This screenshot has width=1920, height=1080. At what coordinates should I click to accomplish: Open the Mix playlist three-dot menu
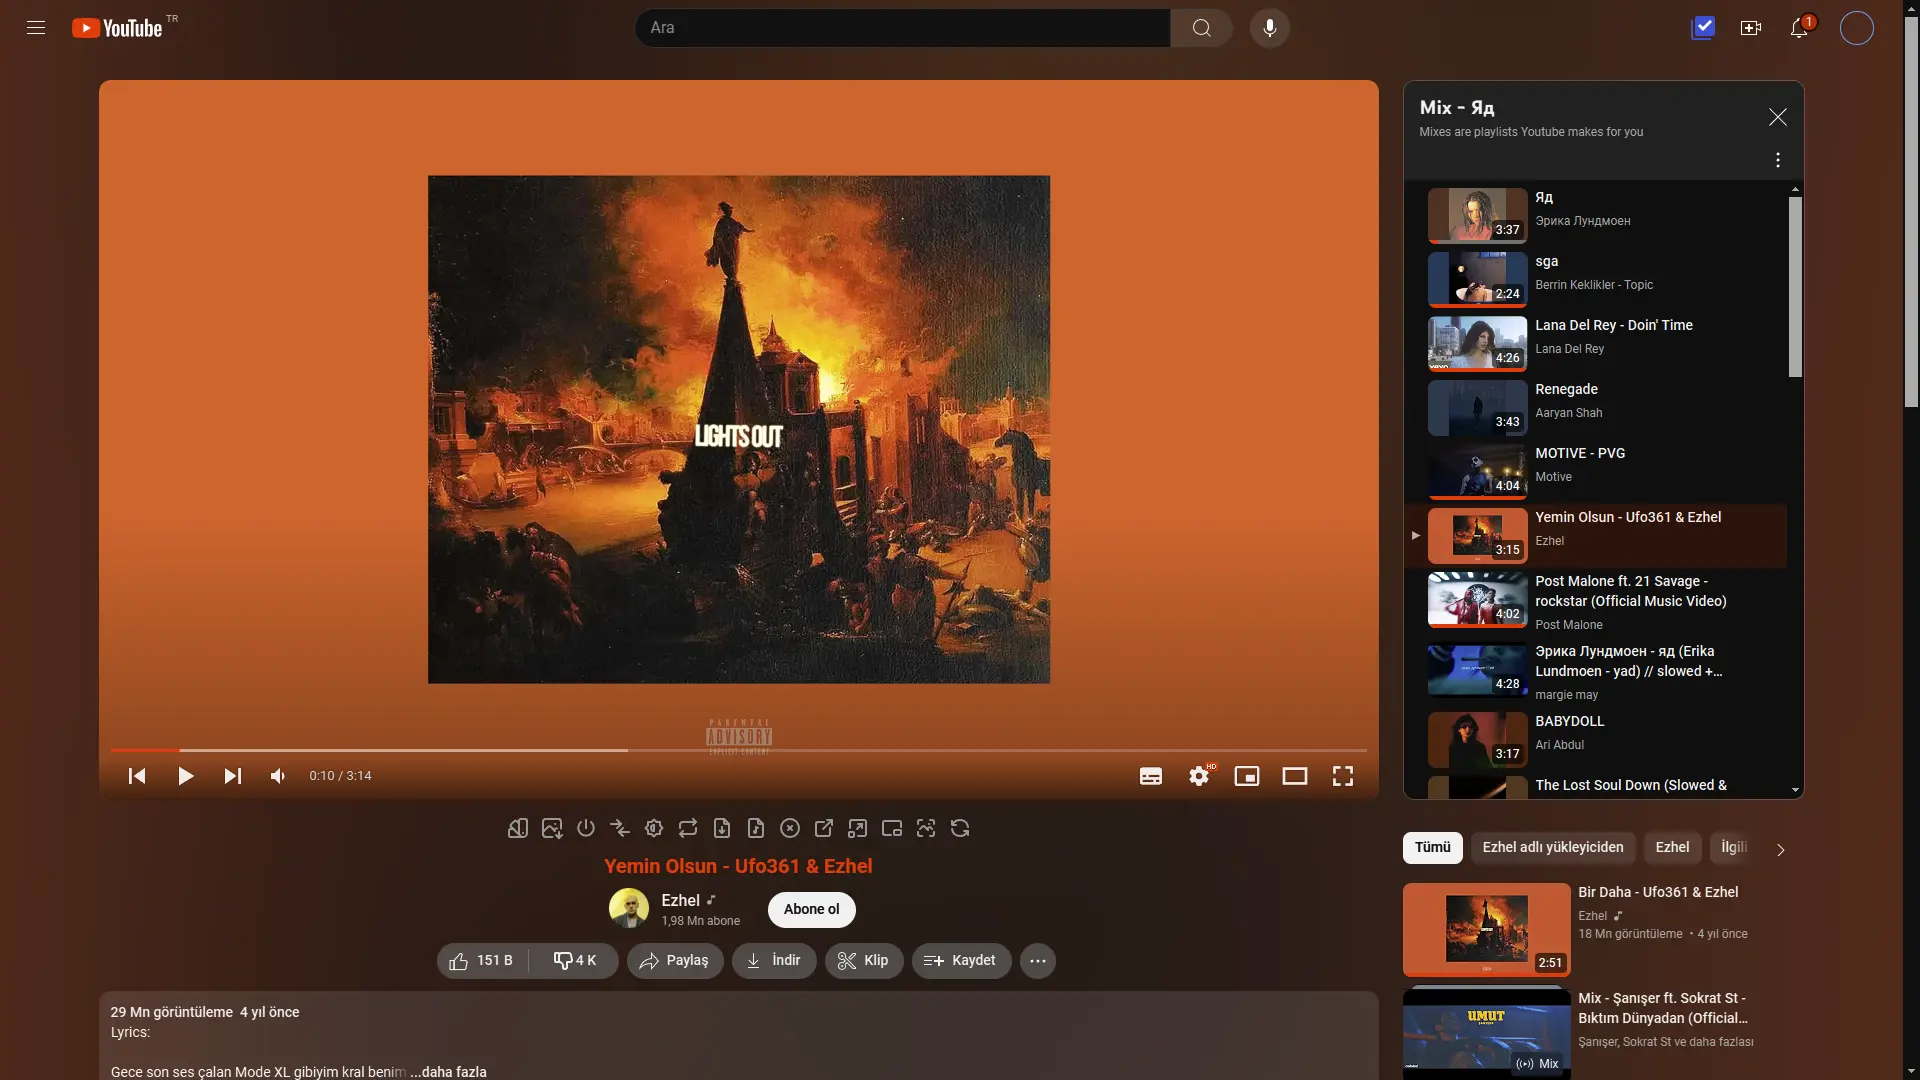tap(1778, 160)
